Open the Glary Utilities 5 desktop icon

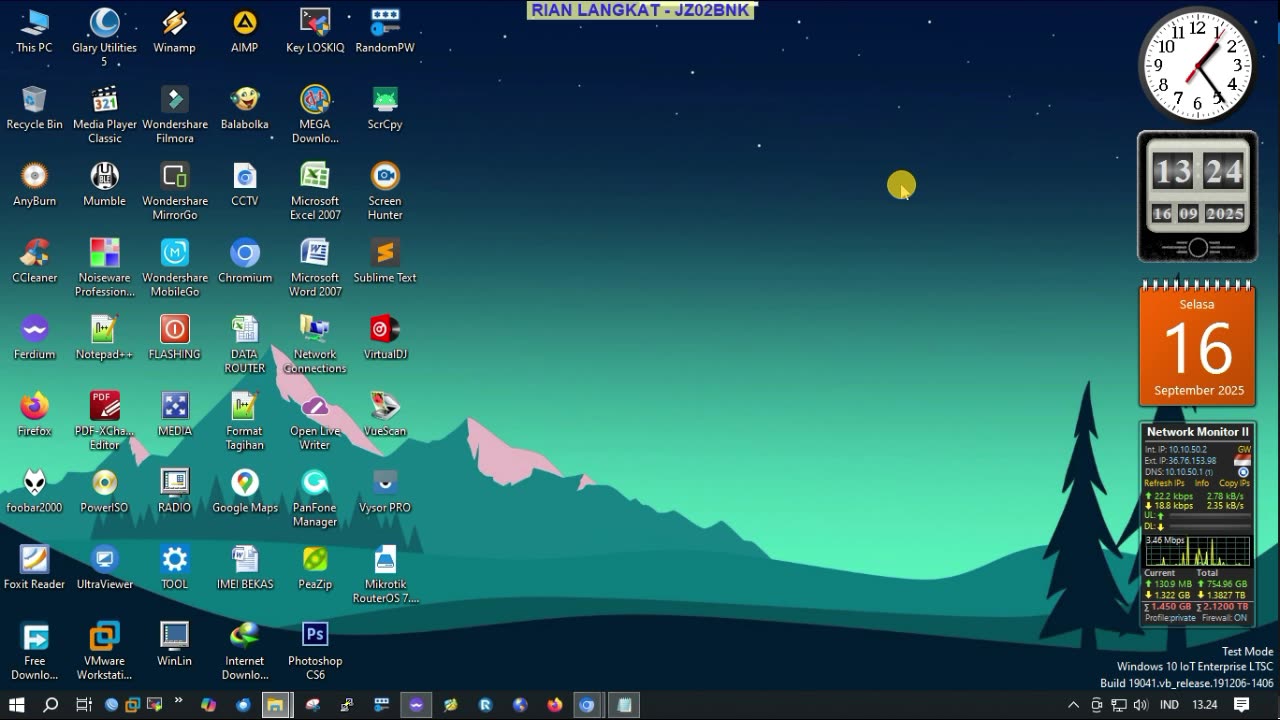pyautogui.click(x=104, y=36)
